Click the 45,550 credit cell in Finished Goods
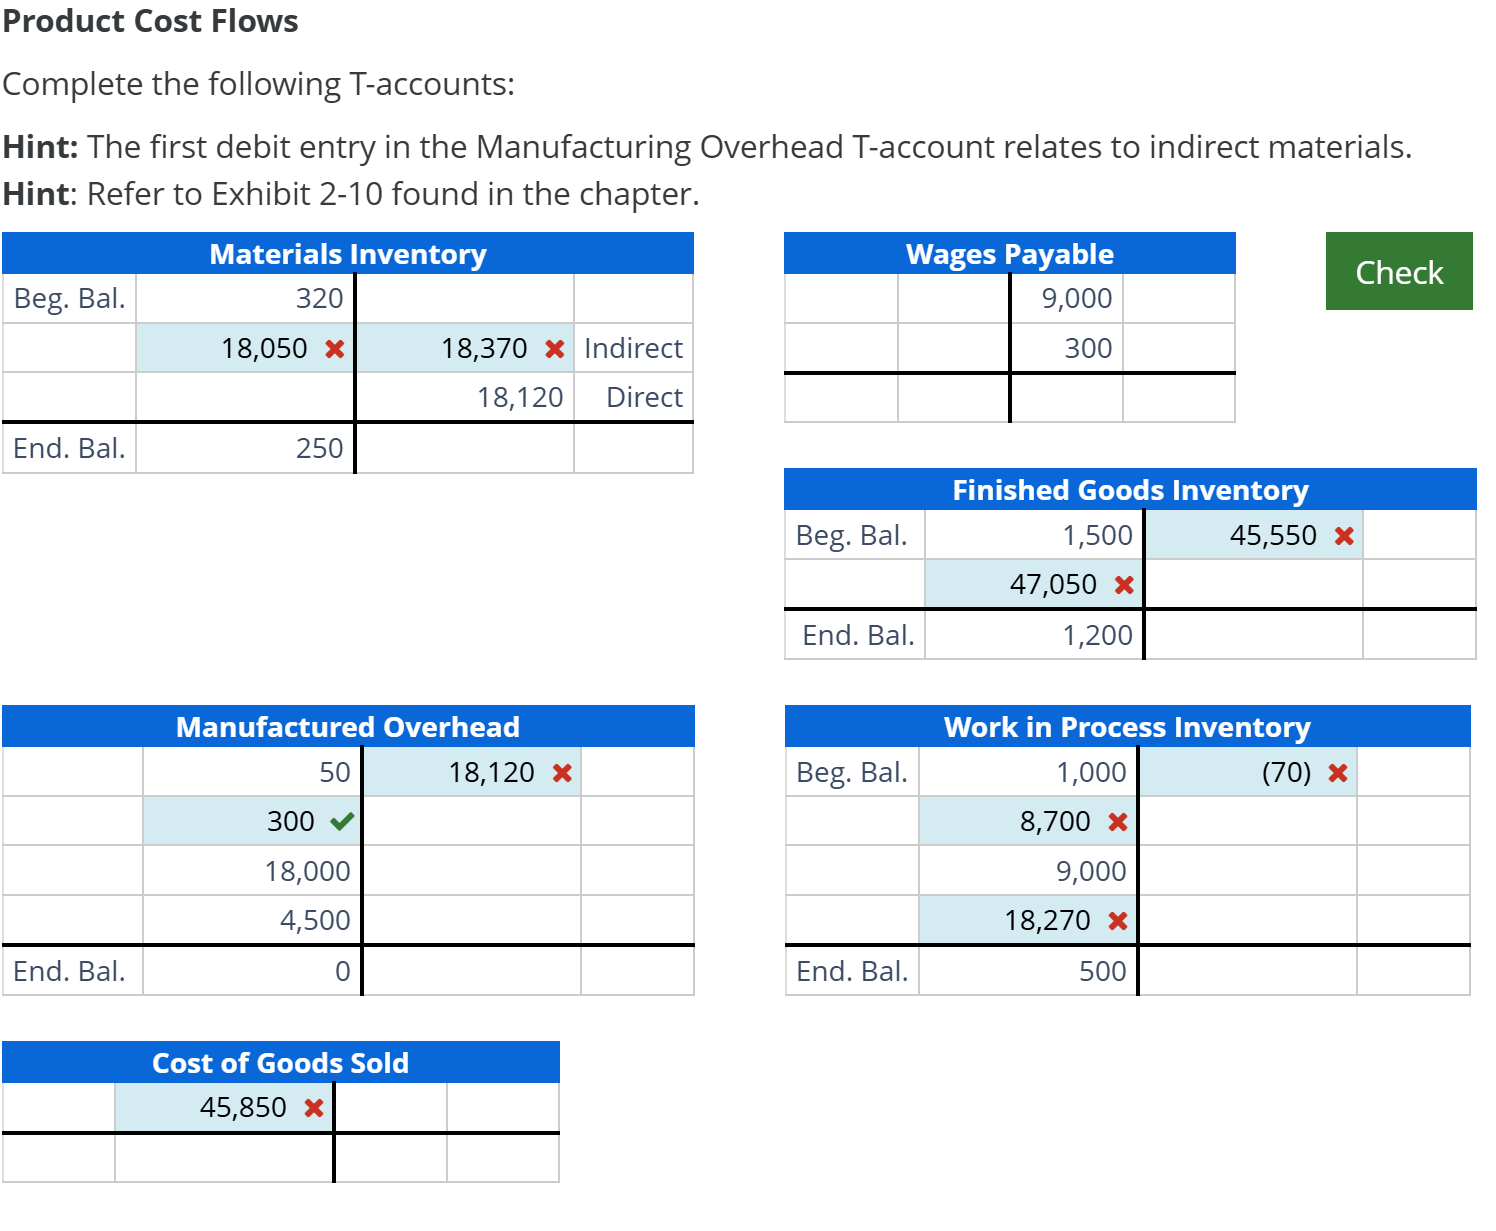The height and width of the screenshot is (1231, 1496). (x=1255, y=534)
